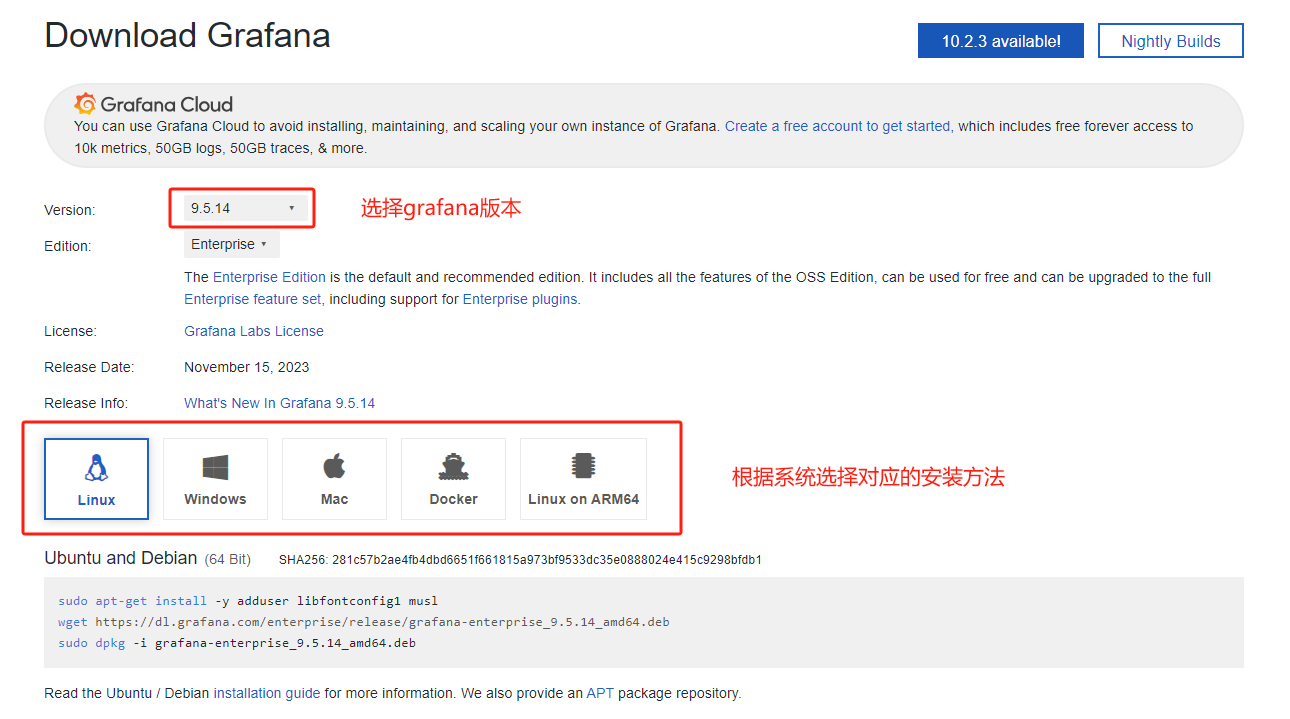Open the Grafana Labs License link

coord(254,331)
